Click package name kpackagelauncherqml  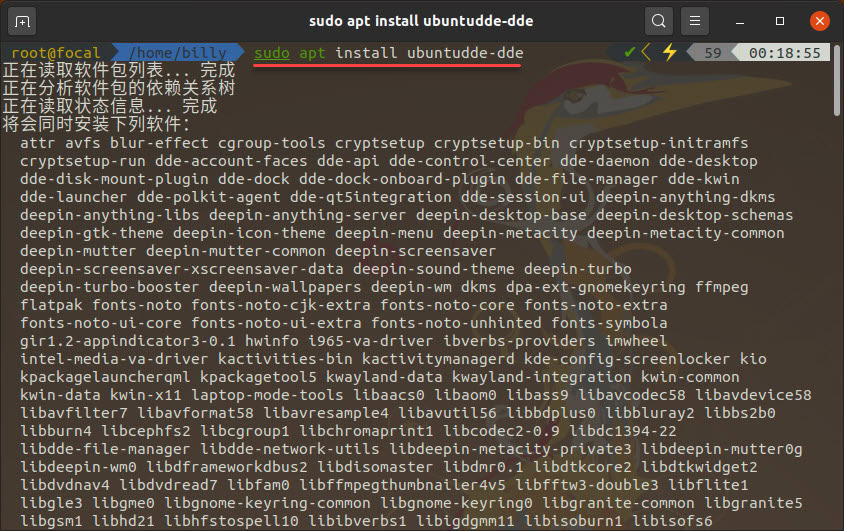106,377
